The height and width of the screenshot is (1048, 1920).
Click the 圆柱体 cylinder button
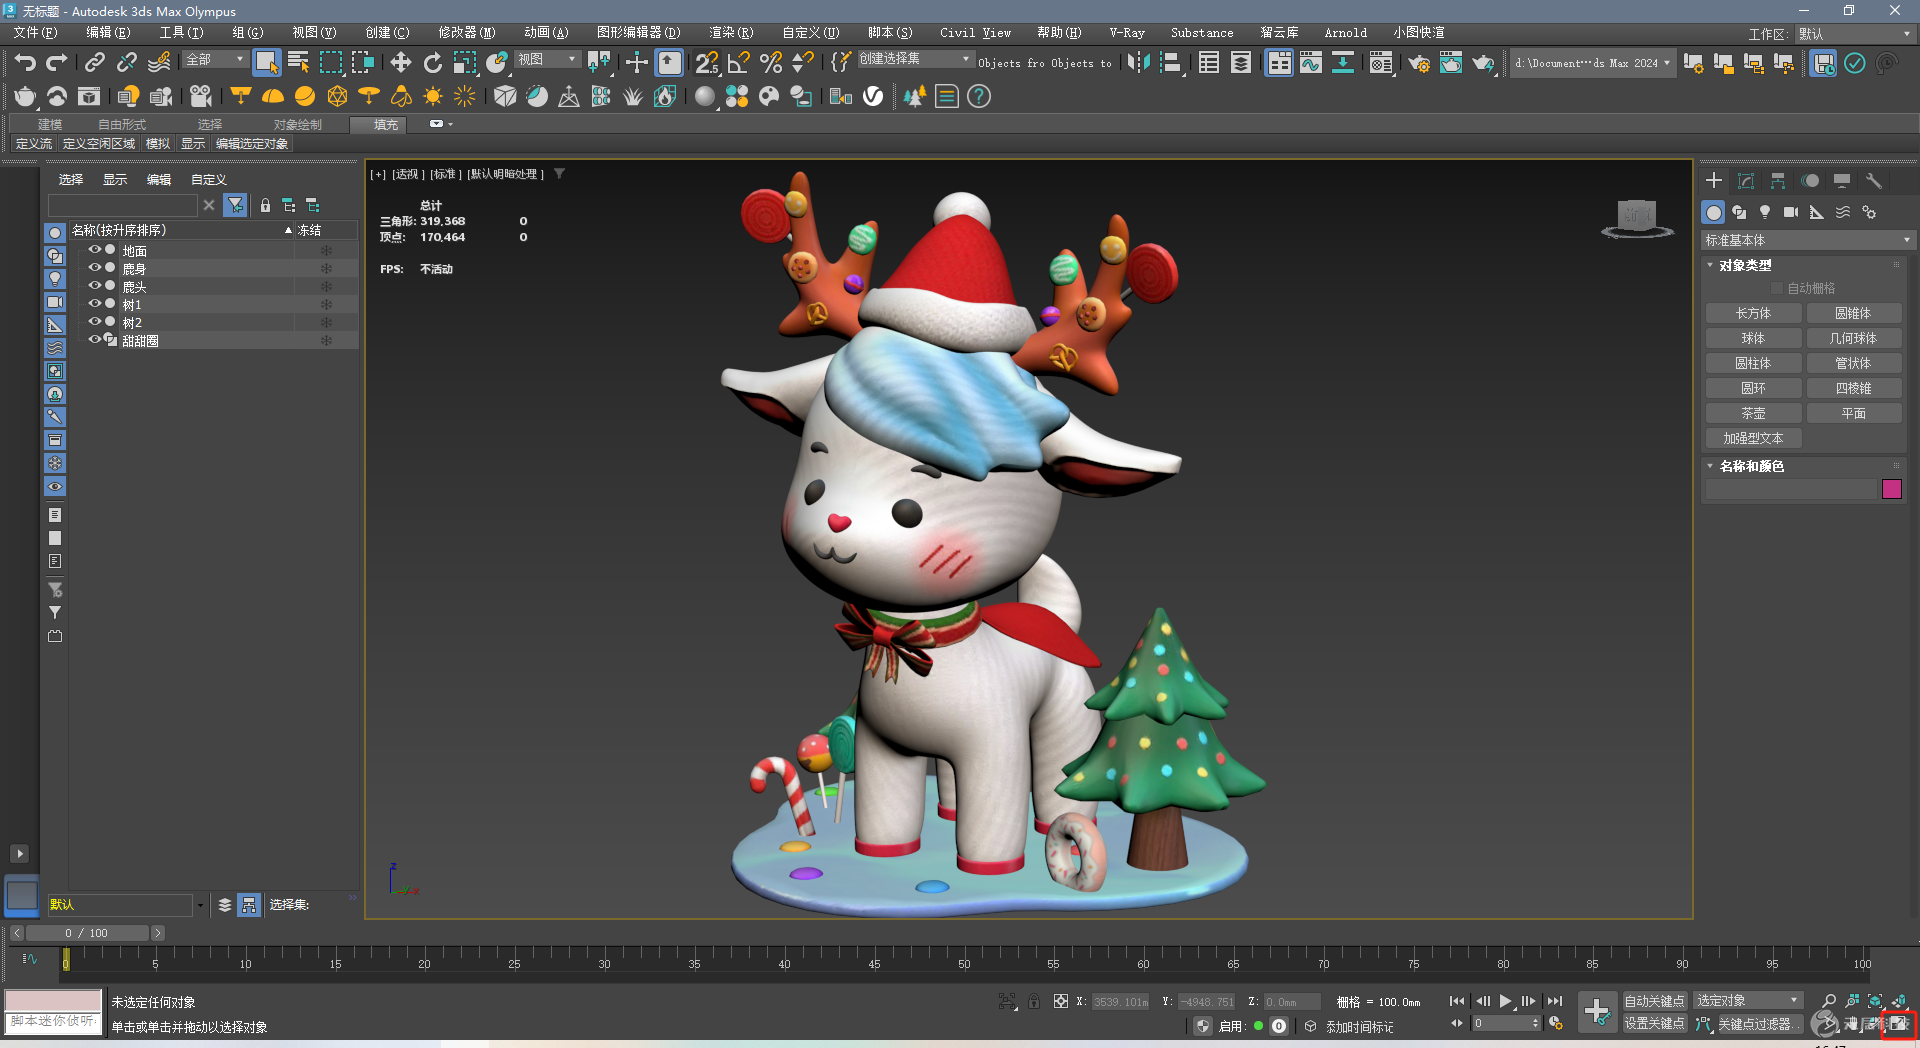1753,363
